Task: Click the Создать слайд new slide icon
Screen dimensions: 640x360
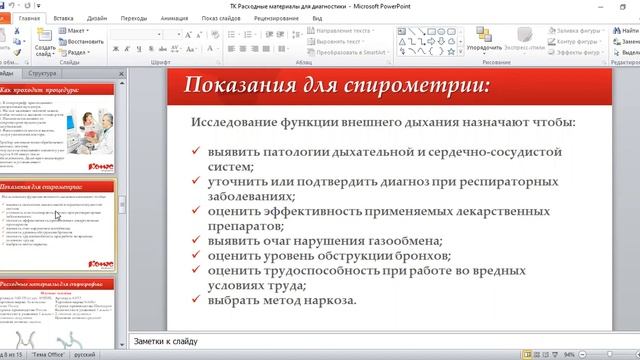Action: 44,35
